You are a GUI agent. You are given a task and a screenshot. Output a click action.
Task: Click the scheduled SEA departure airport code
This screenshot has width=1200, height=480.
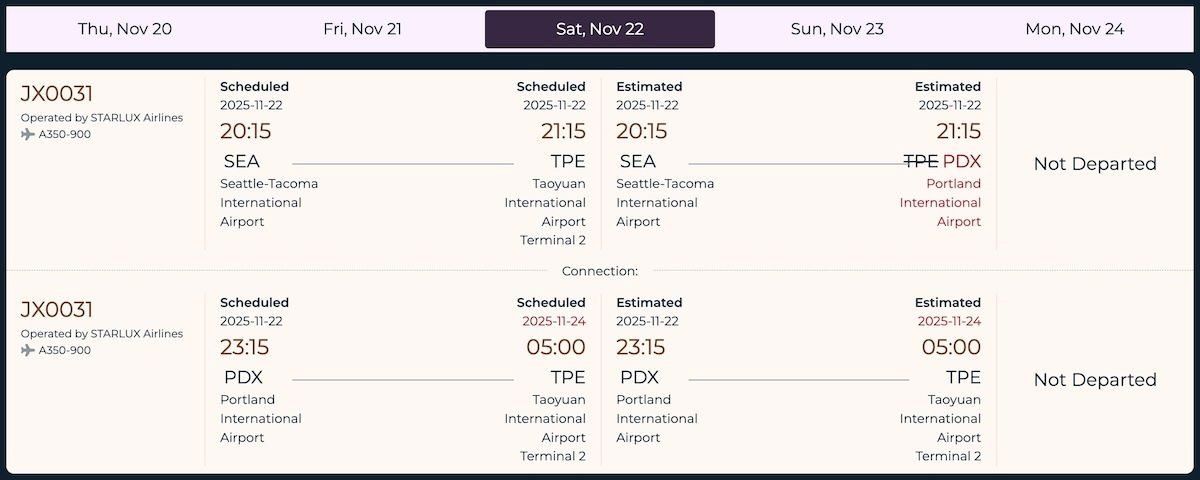(241, 162)
